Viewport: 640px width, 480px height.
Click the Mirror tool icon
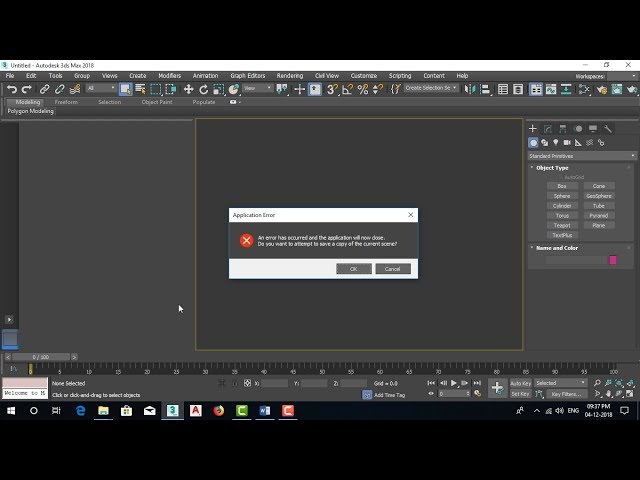point(470,89)
